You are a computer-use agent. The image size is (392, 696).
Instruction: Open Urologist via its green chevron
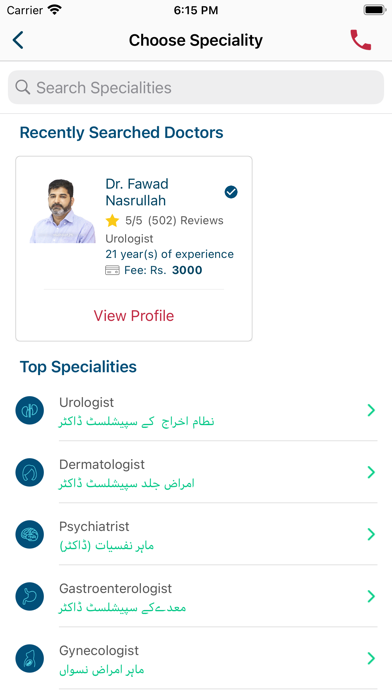(371, 410)
